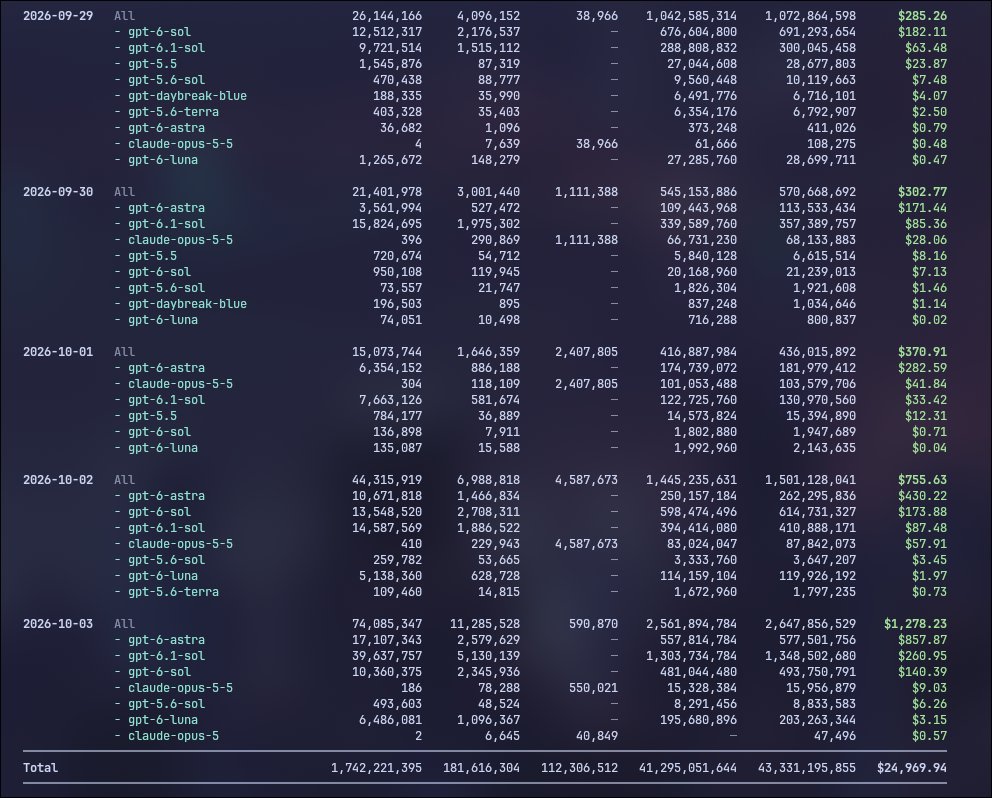
Task: Click gpt-6.1-sol in the $85.36 row
Action: point(166,224)
